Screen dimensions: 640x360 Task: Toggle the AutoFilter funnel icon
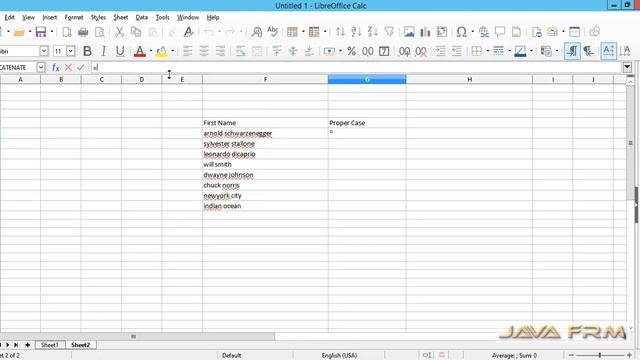(x=389, y=32)
